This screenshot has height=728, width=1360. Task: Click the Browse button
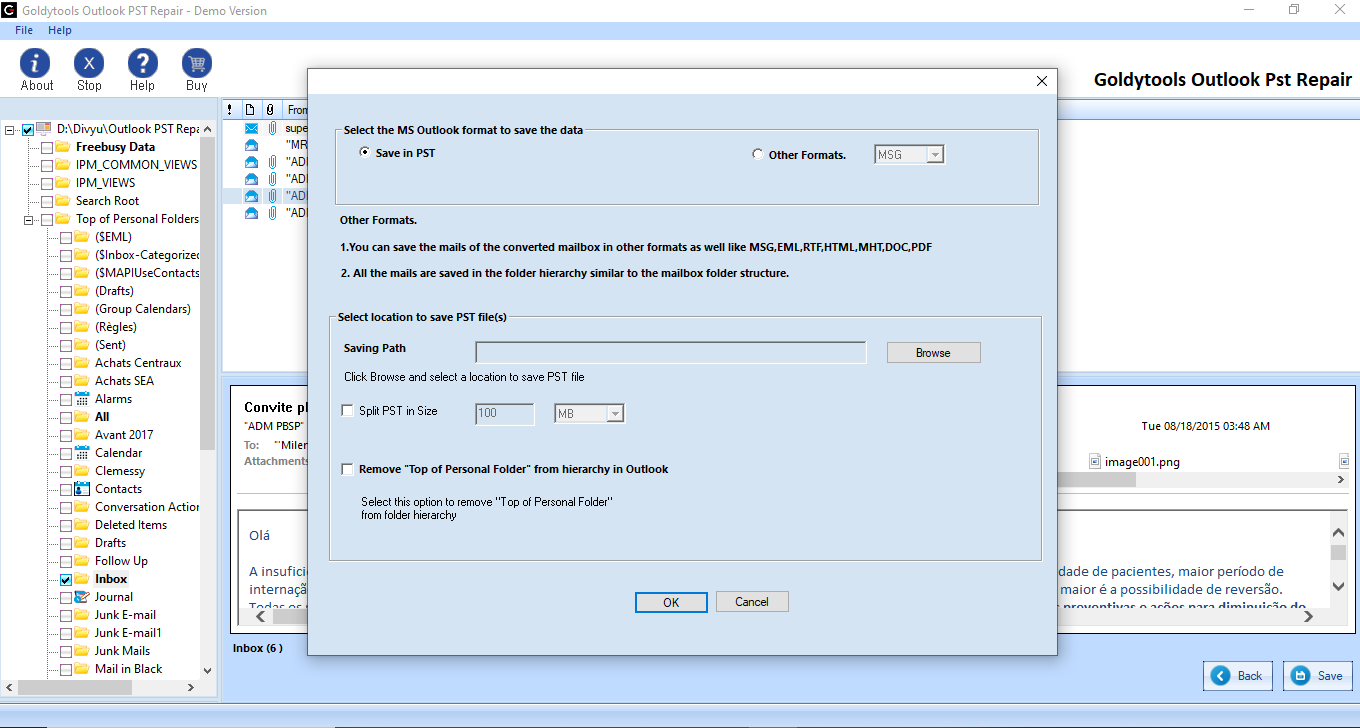pyautogui.click(x=933, y=353)
